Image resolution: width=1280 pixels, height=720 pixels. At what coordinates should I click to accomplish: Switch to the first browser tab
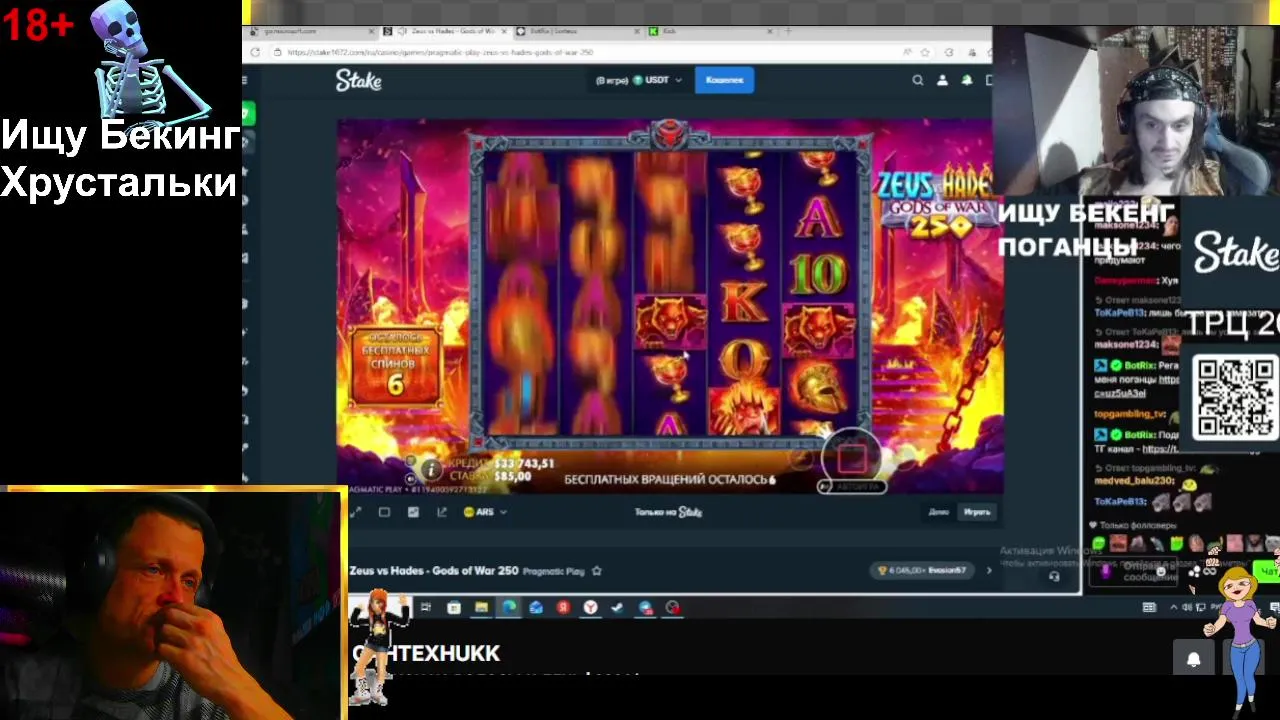[310, 31]
